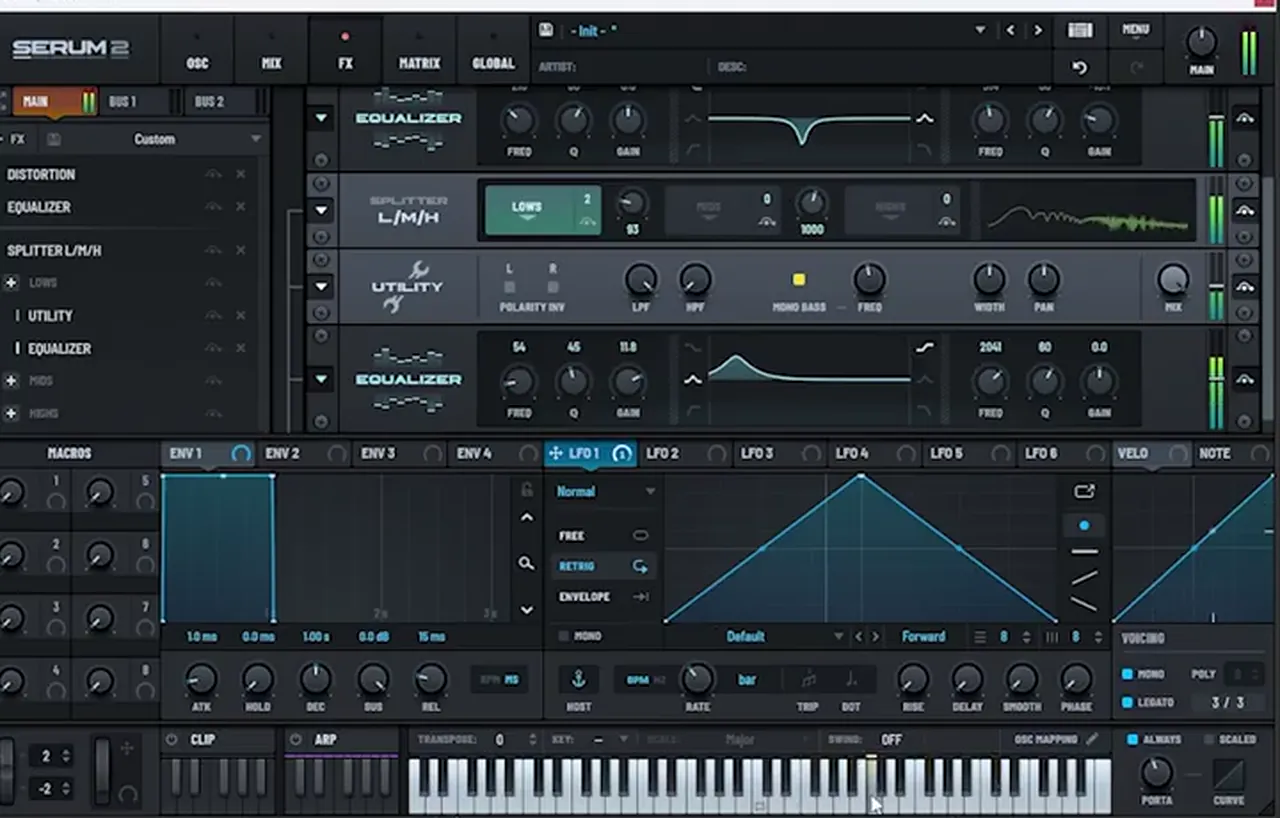Open the MATRIX tab
This screenshot has height=818, width=1280.
419,50
